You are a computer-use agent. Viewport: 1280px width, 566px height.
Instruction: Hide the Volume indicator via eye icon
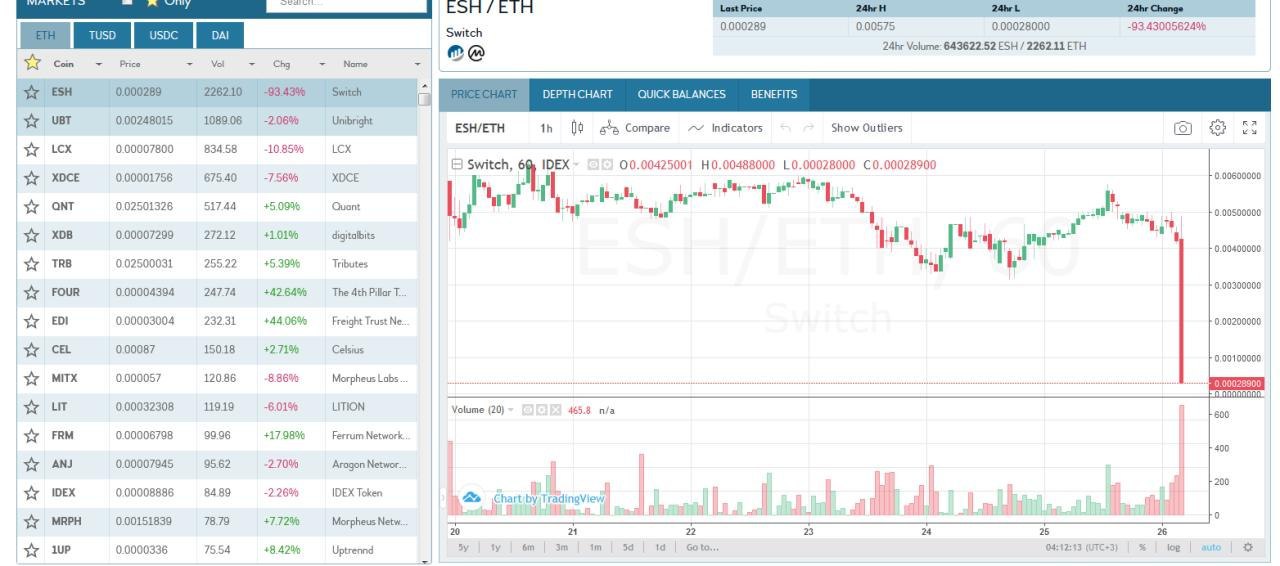click(528, 410)
